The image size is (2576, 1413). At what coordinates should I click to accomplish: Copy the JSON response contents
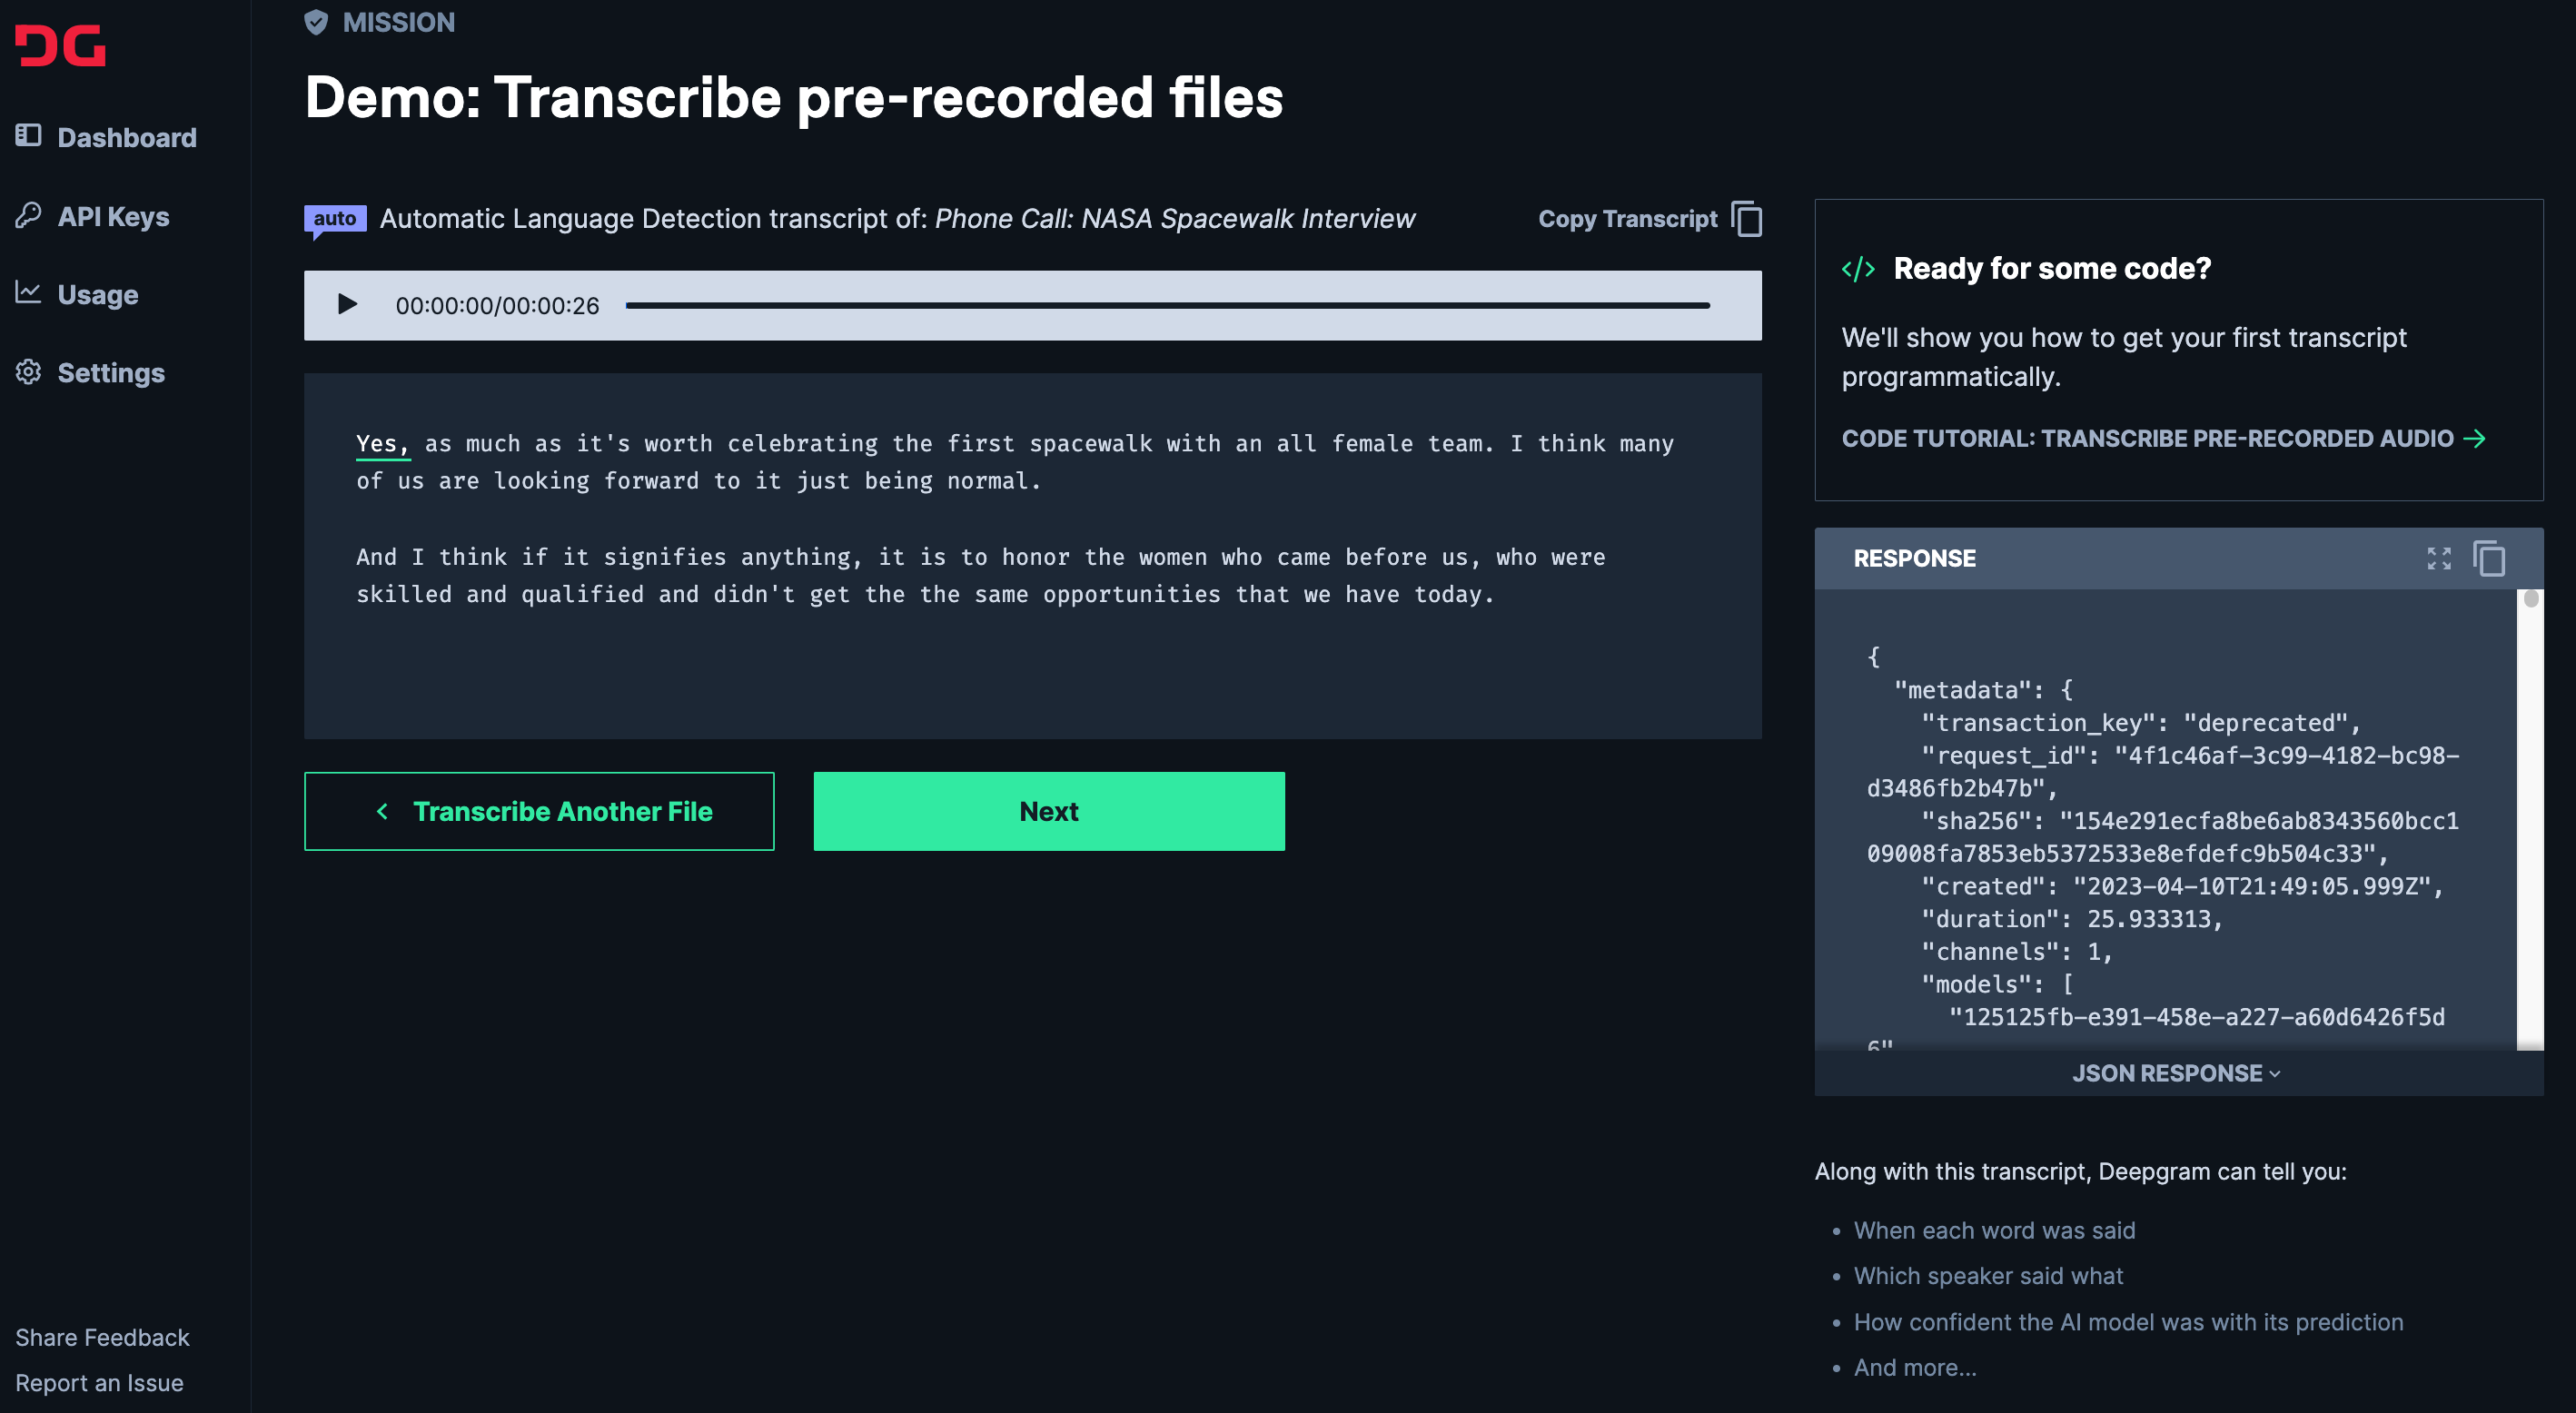tap(2488, 558)
